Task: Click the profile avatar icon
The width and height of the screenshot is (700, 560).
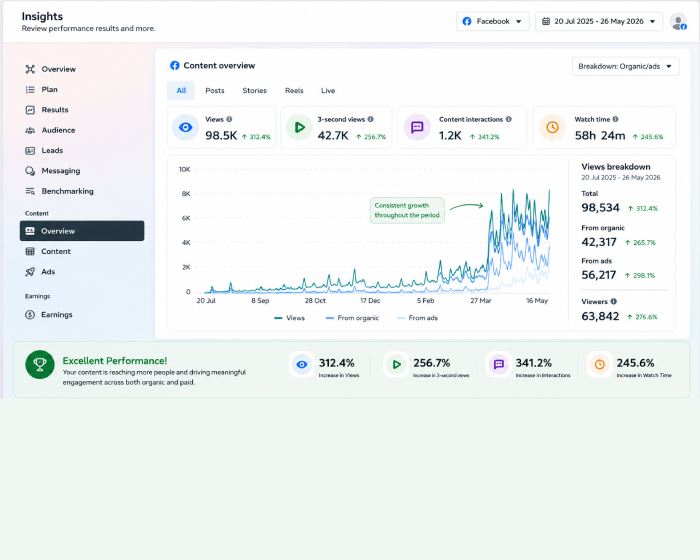Action: [678, 21]
